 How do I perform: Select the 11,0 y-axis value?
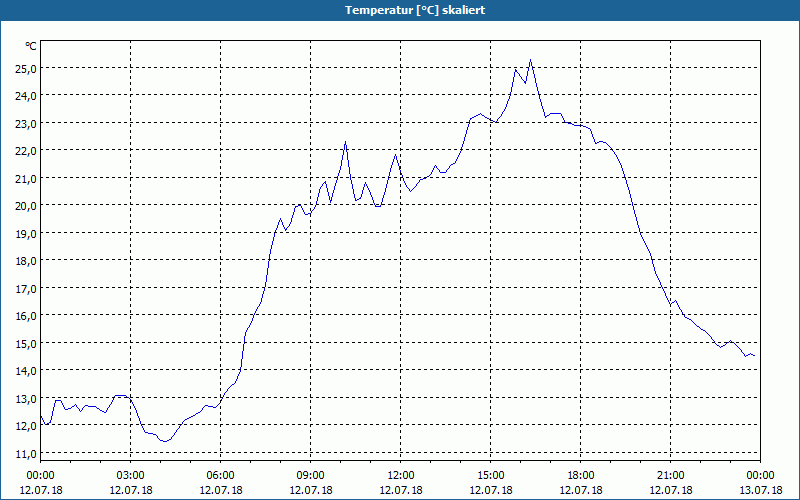pyautogui.click(x=26, y=454)
